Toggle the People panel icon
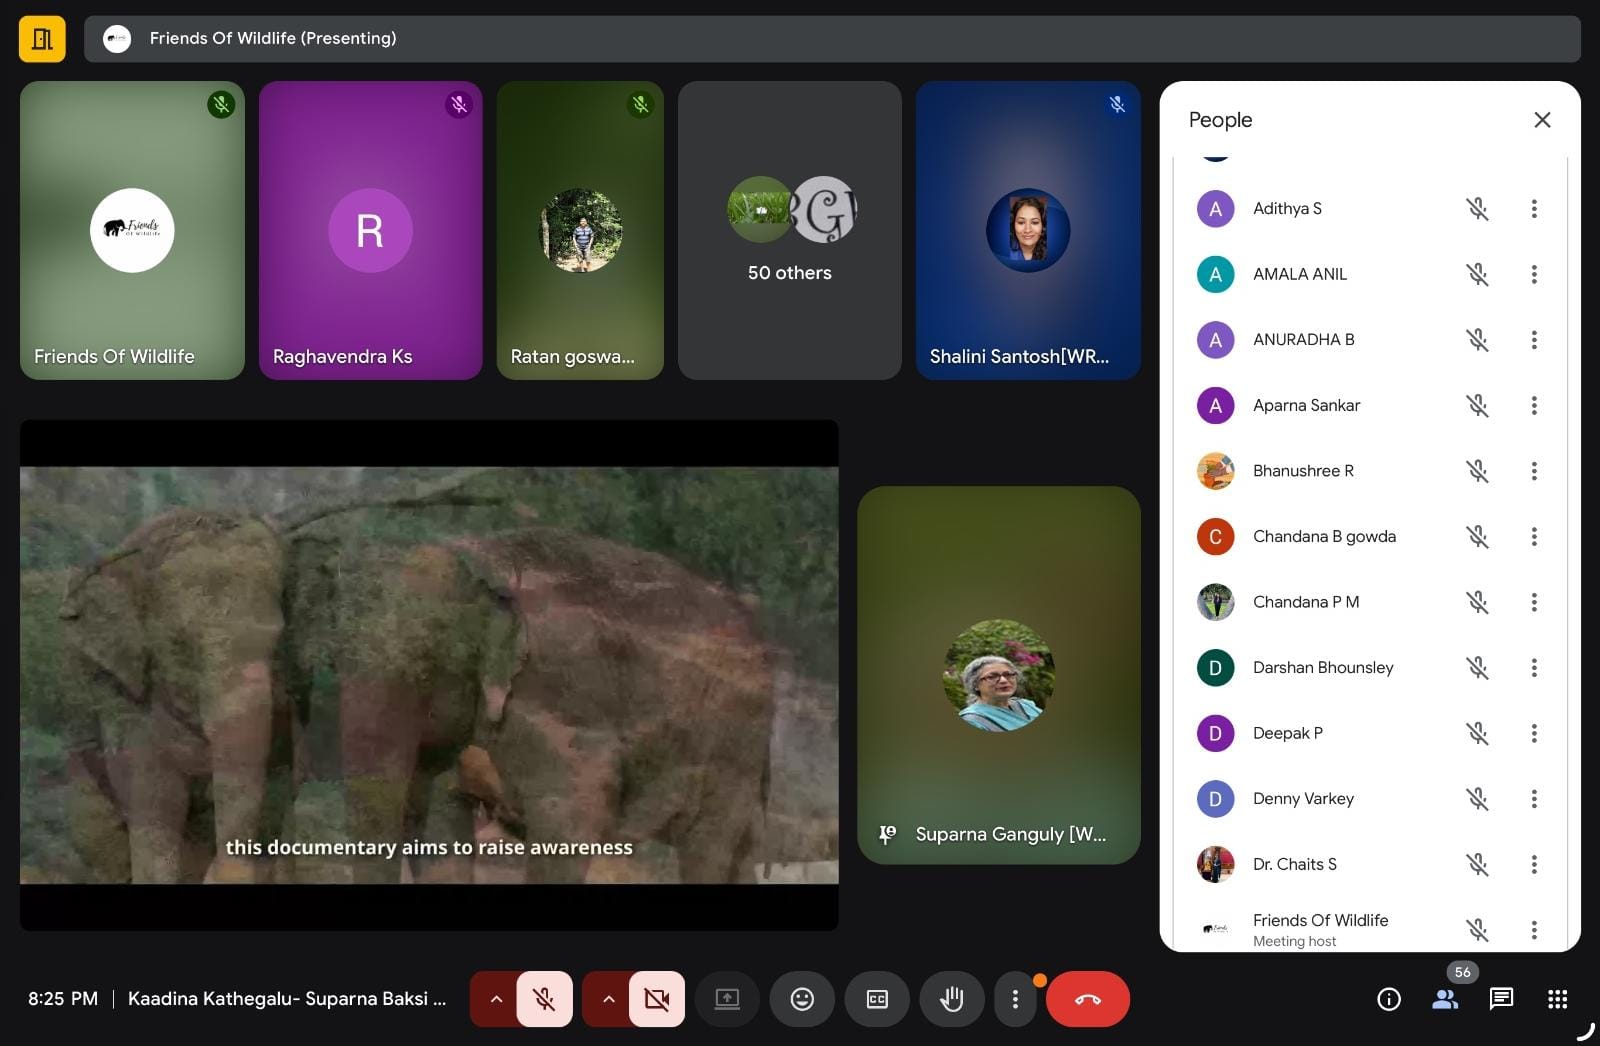 (x=1445, y=999)
